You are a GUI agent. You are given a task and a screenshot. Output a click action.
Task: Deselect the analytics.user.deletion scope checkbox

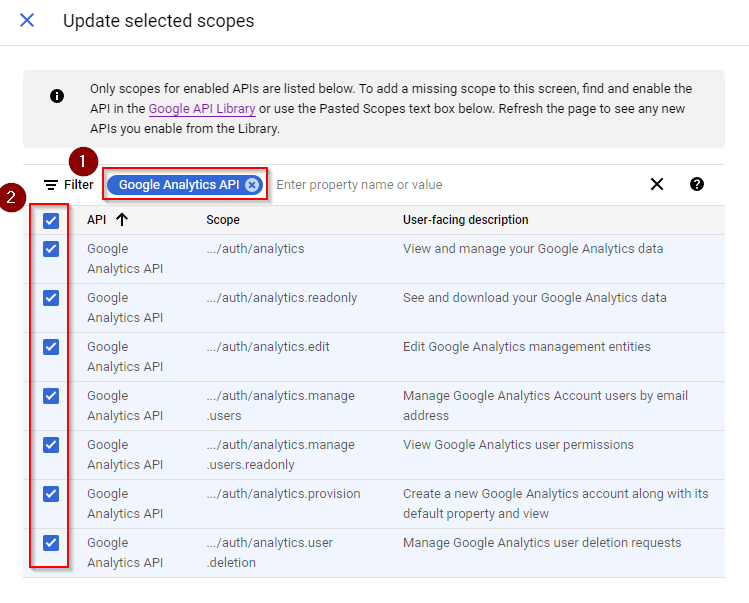(51, 543)
